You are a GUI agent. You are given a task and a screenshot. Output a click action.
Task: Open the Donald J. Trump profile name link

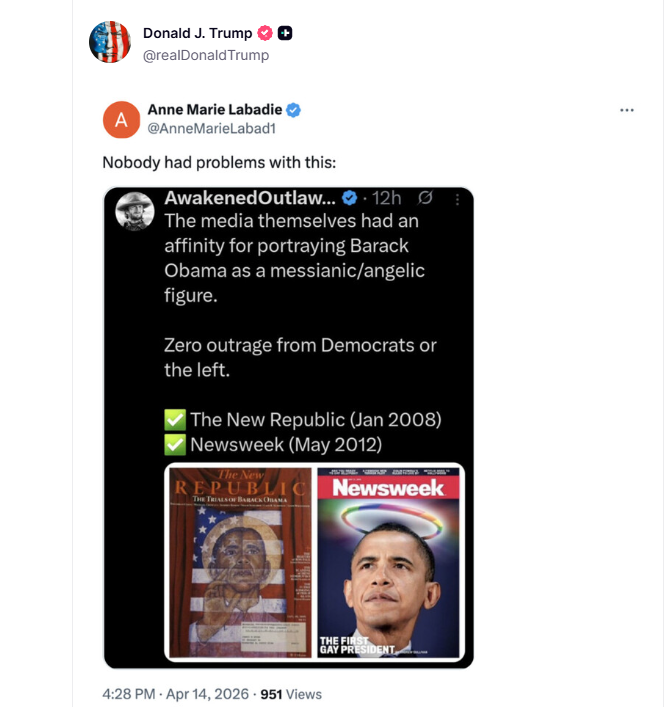point(197,33)
